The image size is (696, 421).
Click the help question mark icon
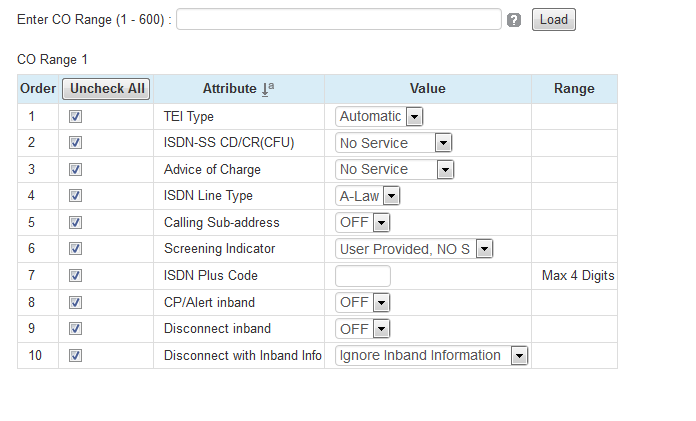[x=514, y=20]
